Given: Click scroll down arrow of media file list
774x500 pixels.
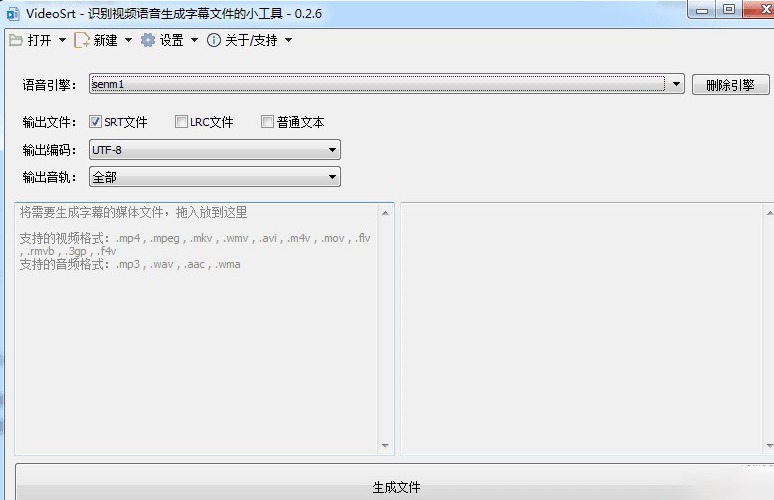Looking at the screenshot, I should (x=386, y=446).
